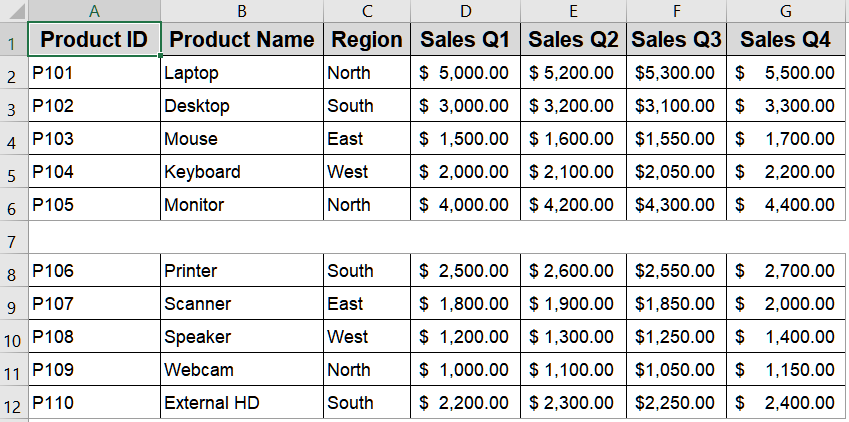Select the Webcam product name cell

coord(241,370)
